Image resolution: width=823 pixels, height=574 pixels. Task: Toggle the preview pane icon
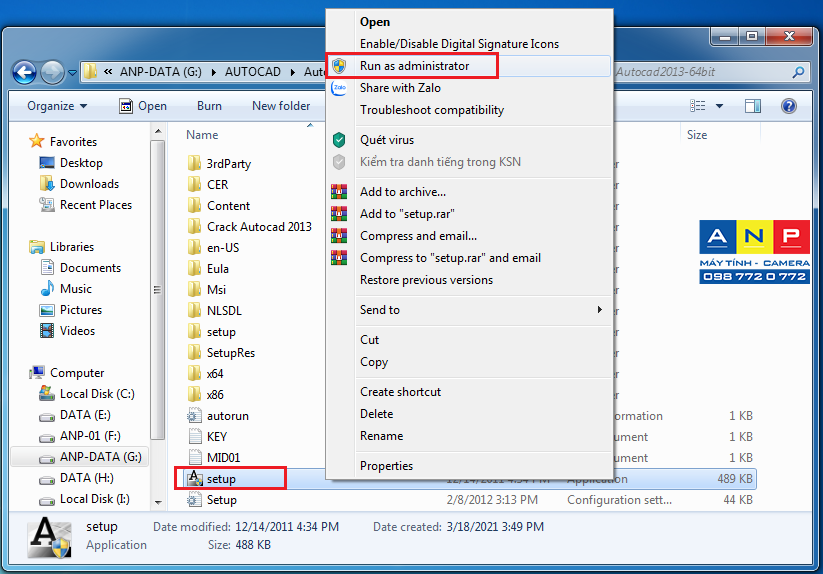pyautogui.click(x=753, y=106)
